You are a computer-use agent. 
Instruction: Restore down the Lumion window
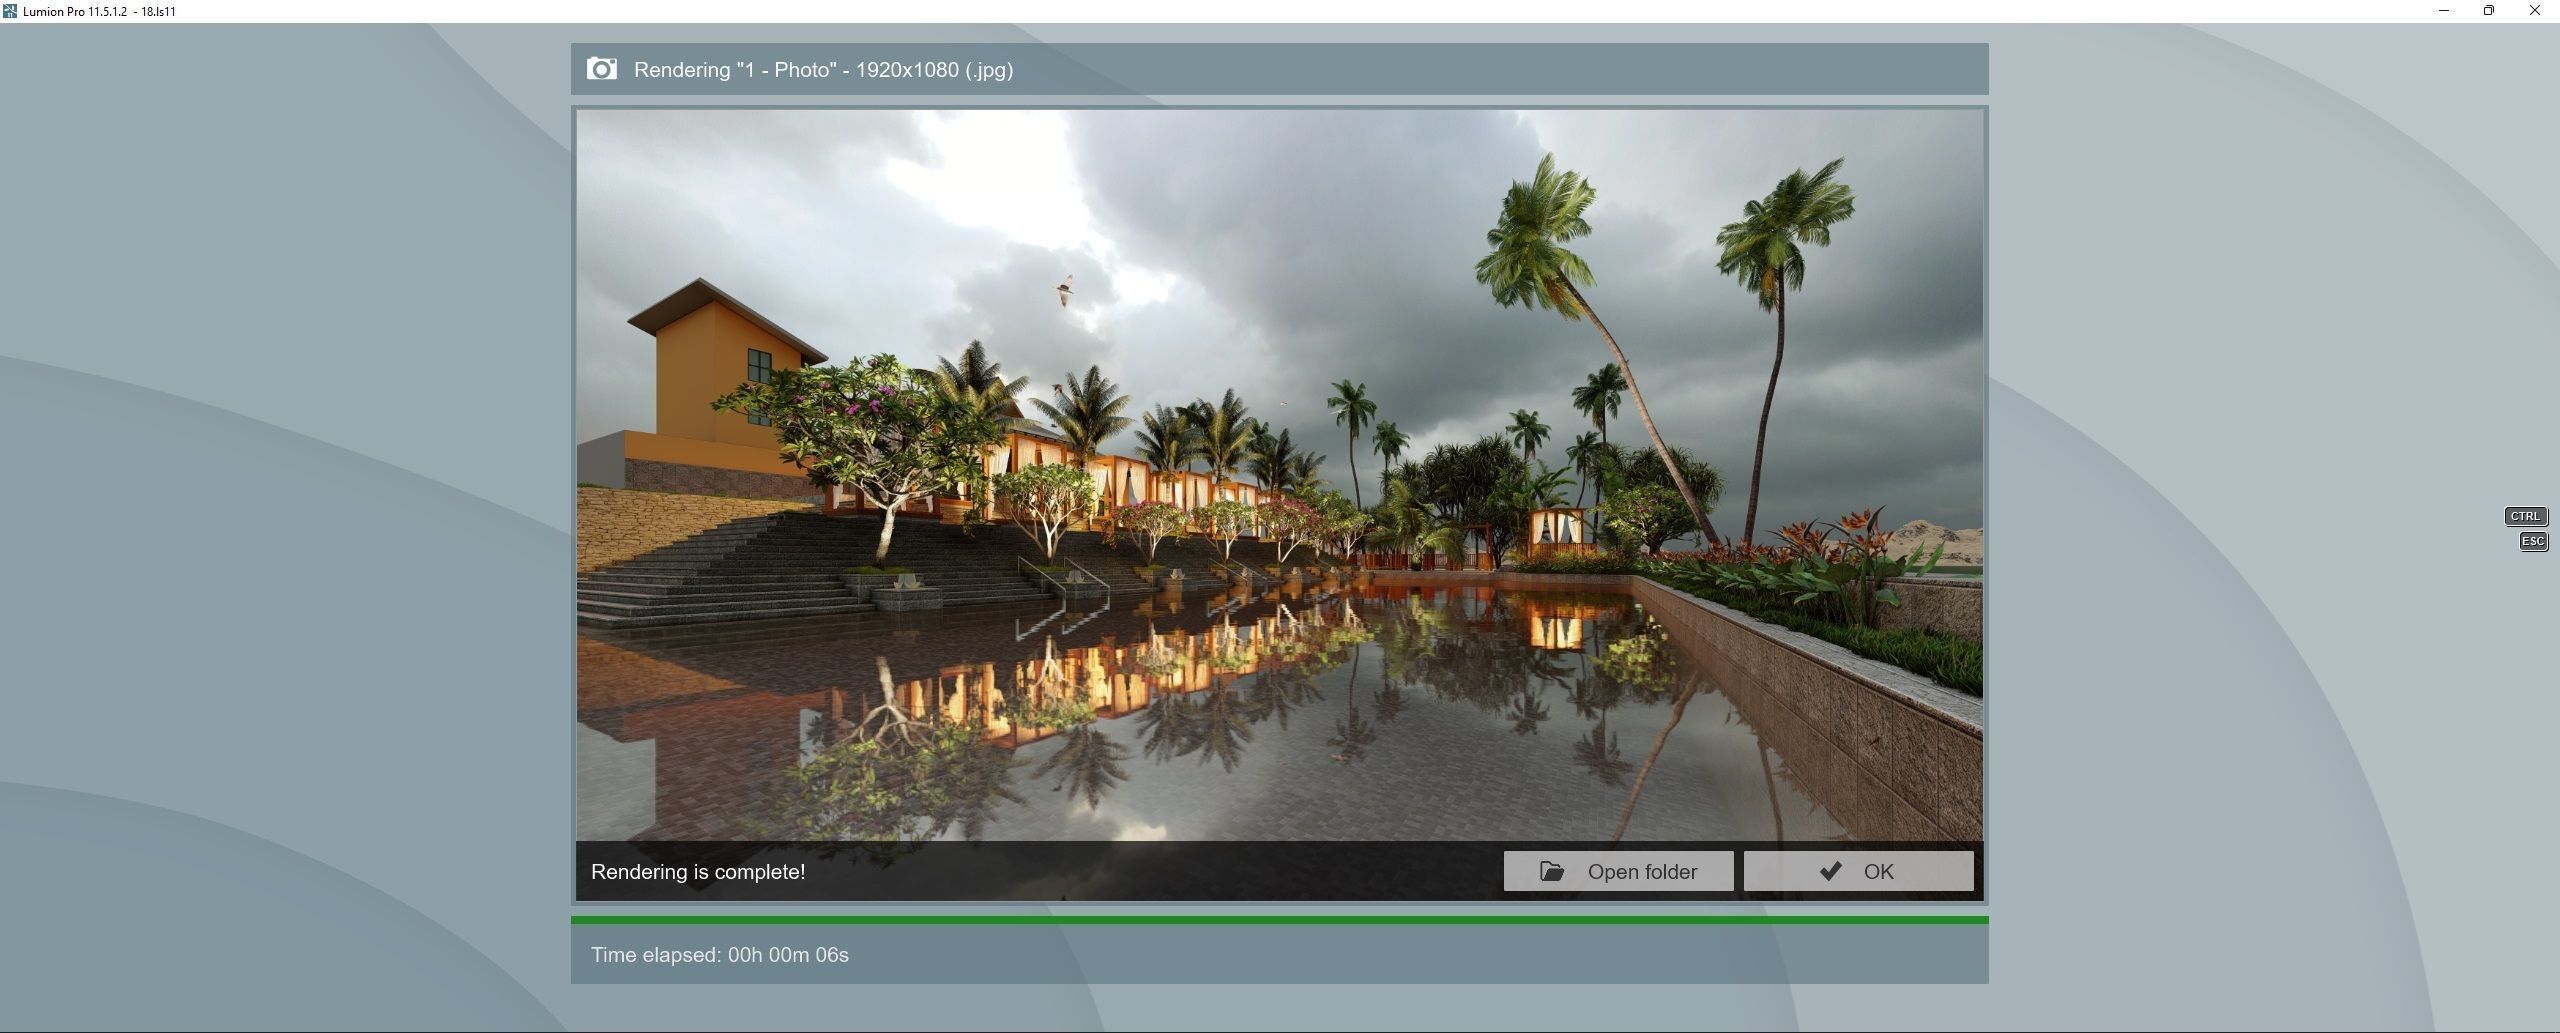pos(2489,11)
